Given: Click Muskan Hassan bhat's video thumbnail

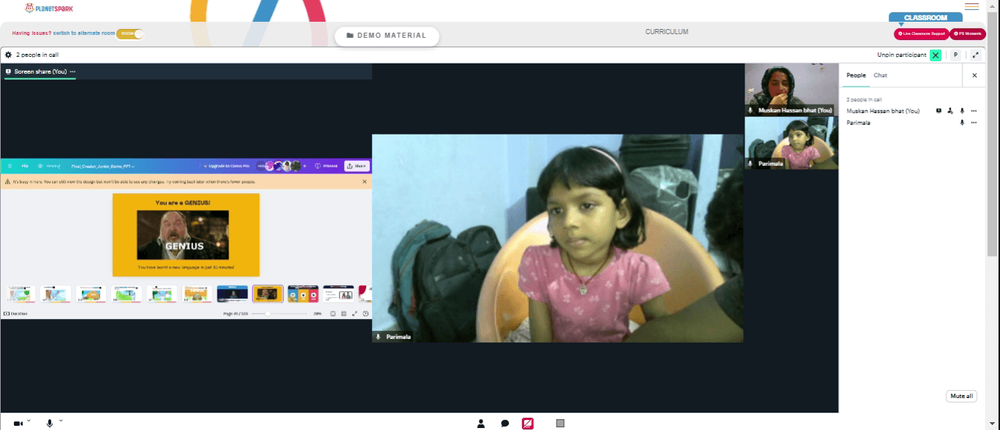Looking at the screenshot, I should tap(791, 89).
